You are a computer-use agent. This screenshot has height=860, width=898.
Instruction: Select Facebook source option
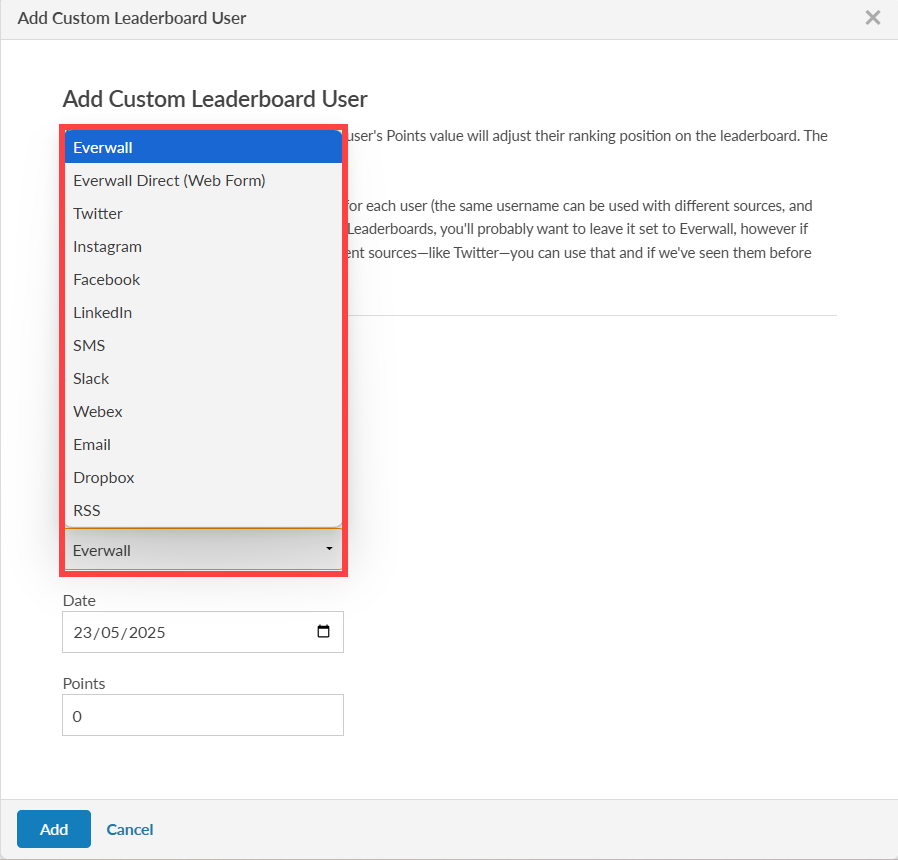pyautogui.click(x=203, y=279)
